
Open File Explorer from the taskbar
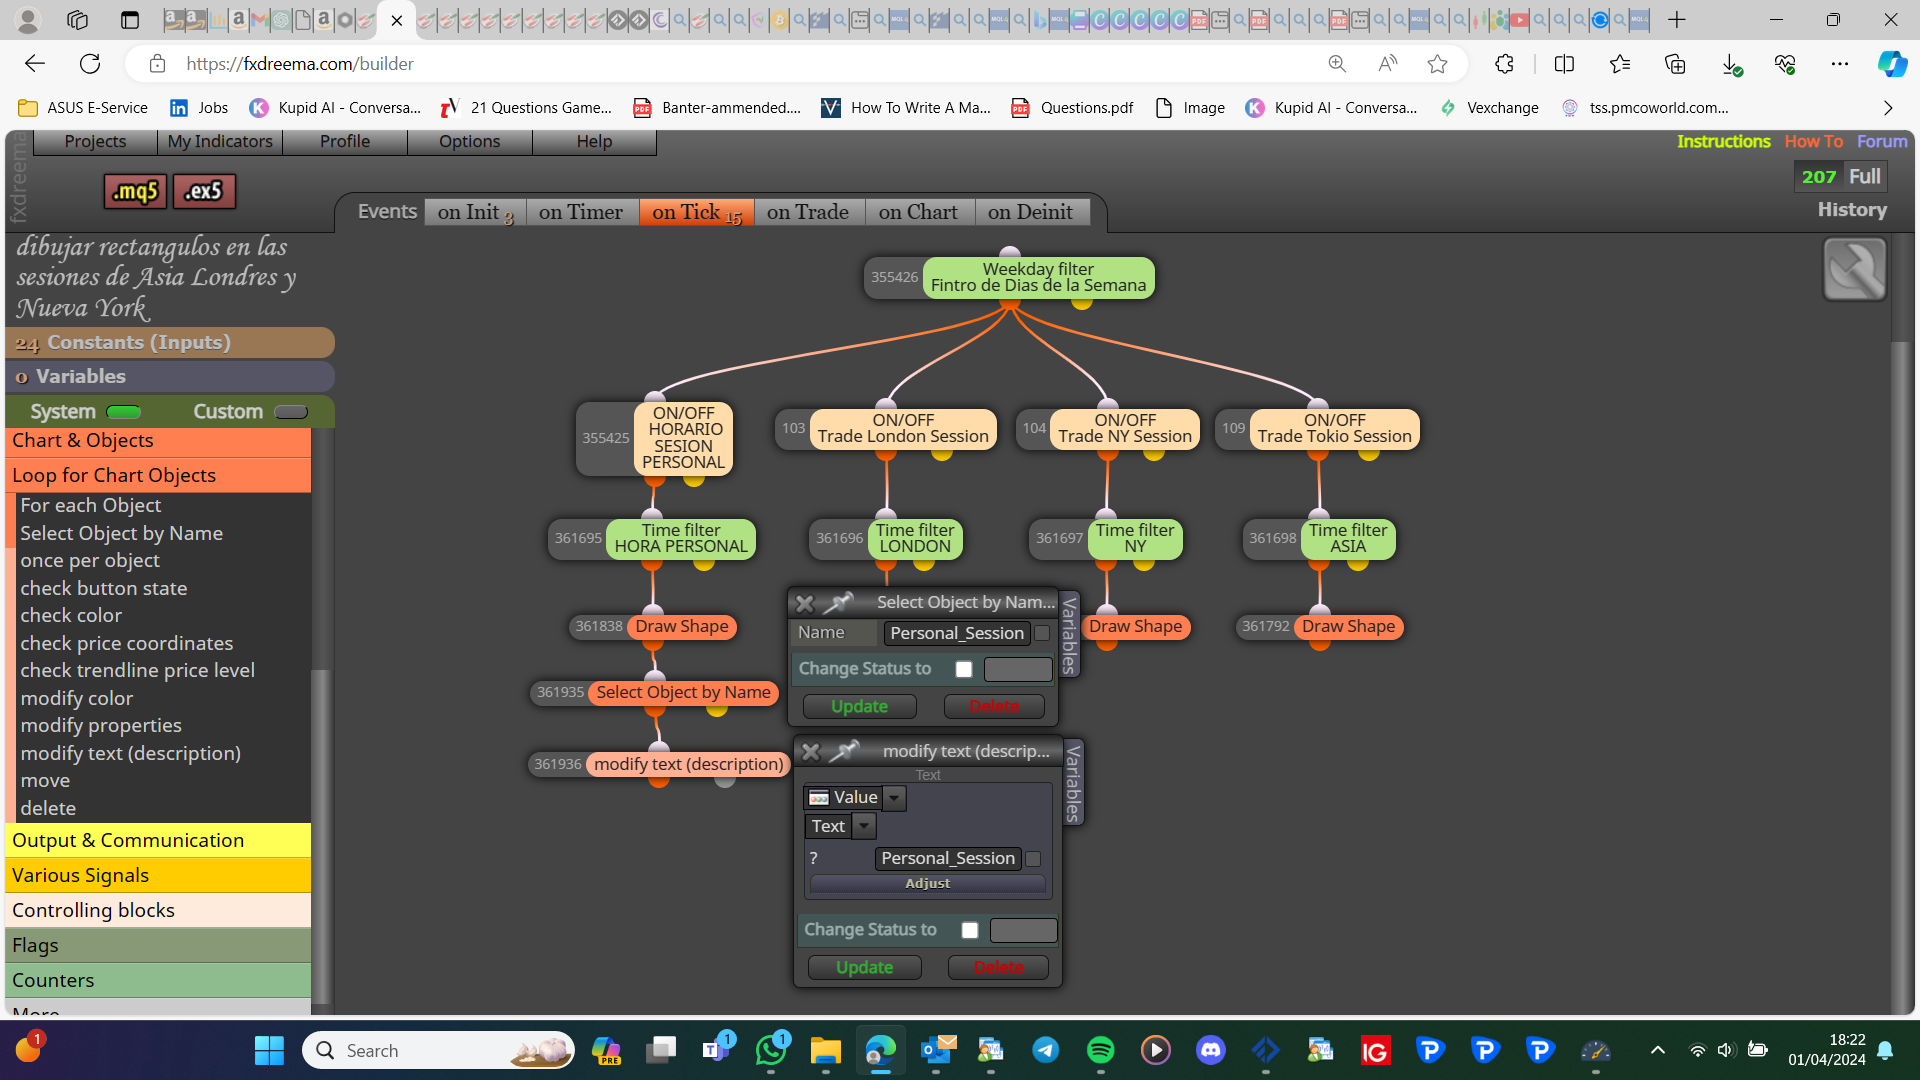point(826,1050)
